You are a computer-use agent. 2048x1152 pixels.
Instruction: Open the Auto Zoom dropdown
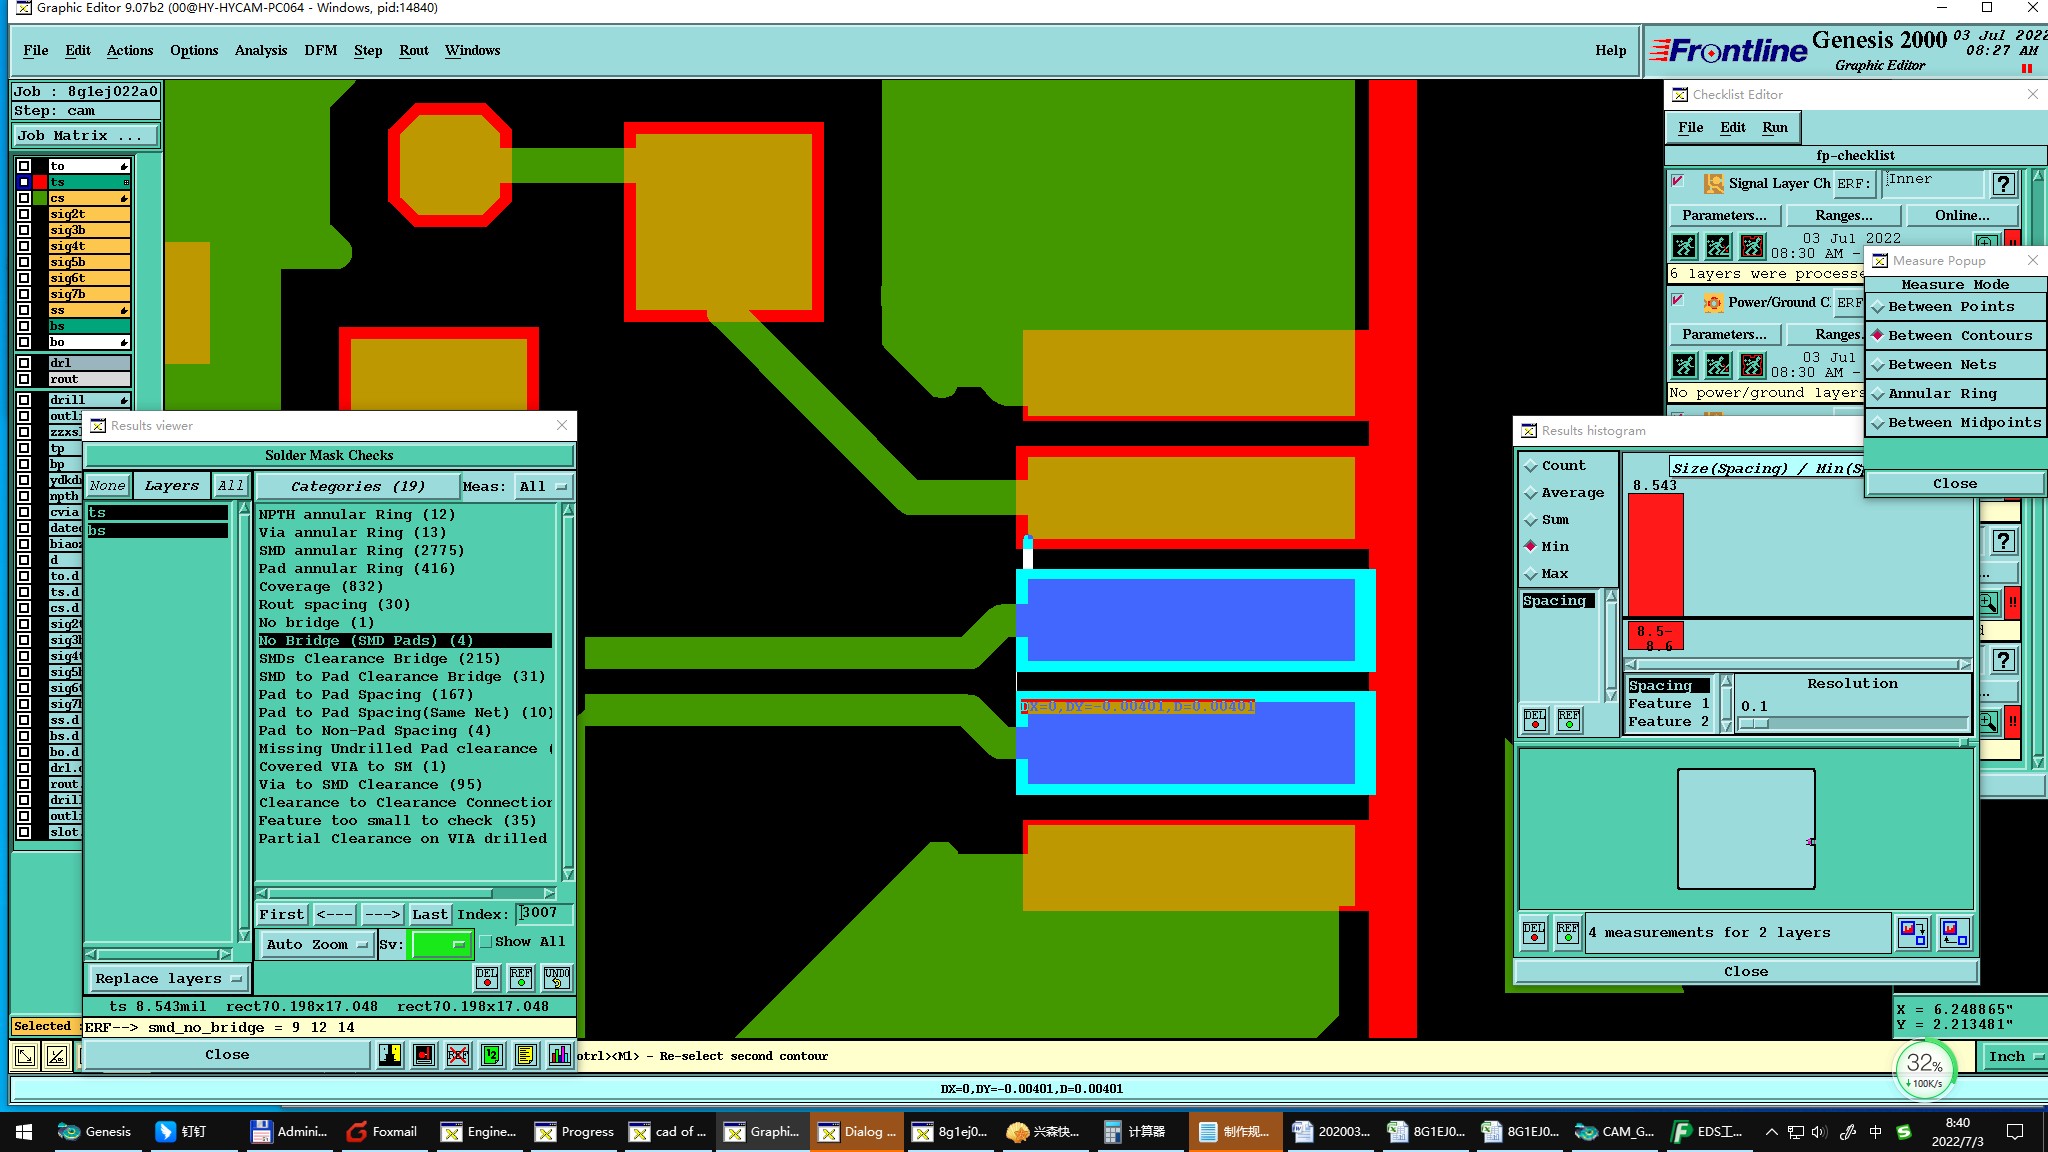[x=316, y=944]
